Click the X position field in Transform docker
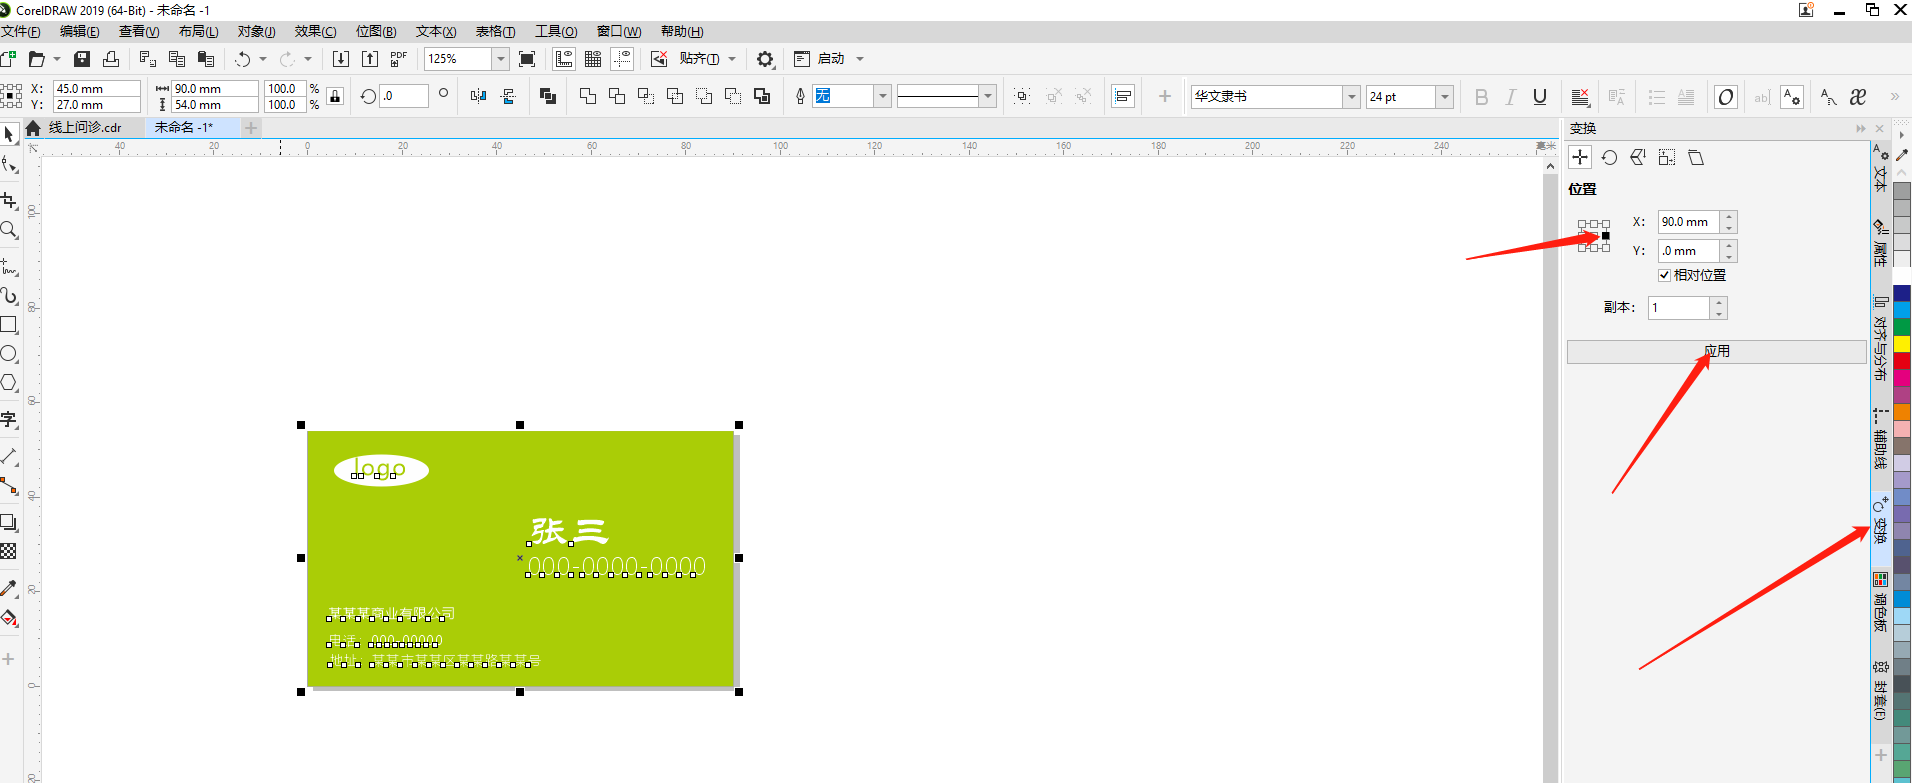 [x=1688, y=222]
